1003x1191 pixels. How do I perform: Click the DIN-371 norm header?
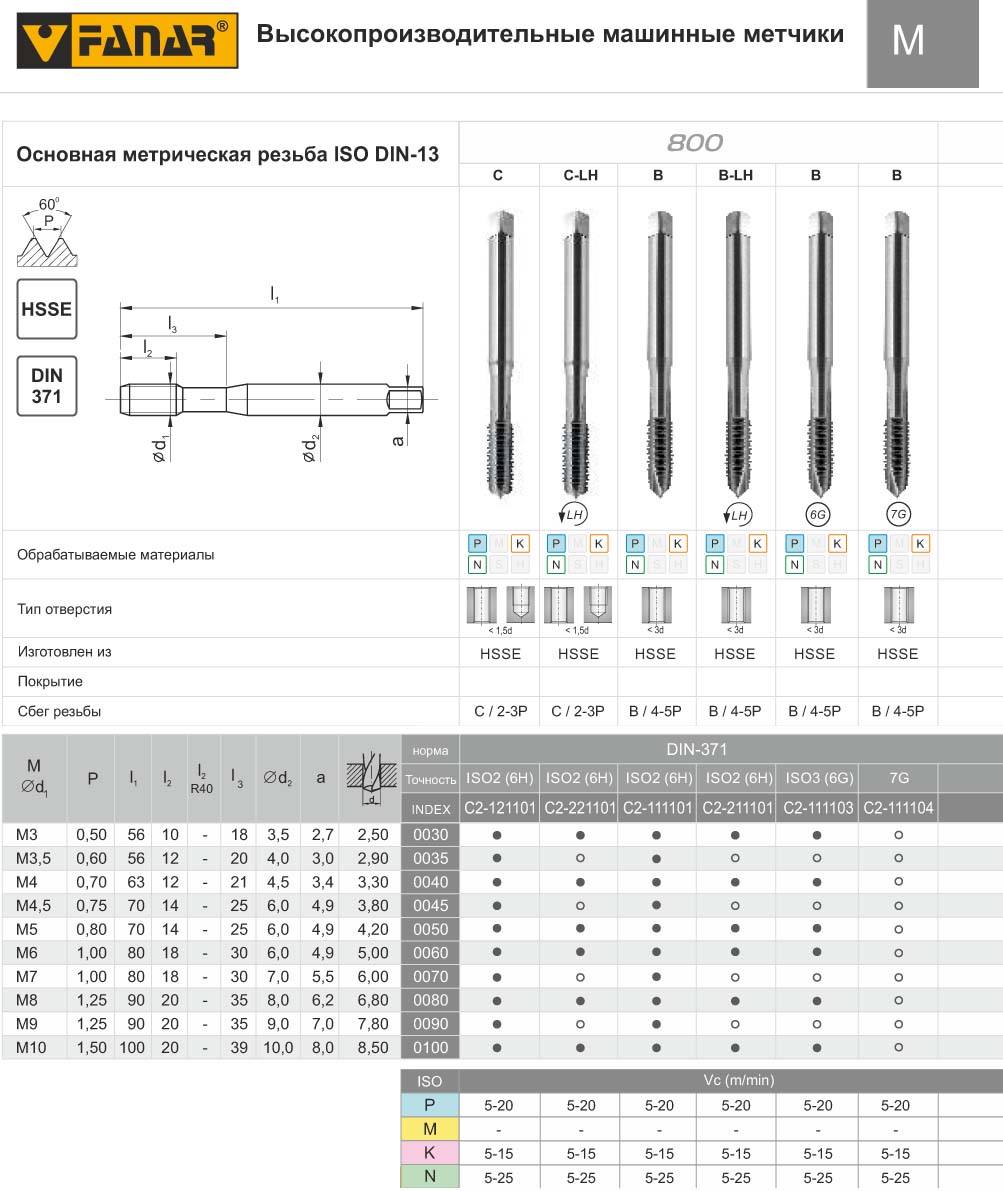click(x=697, y=750)
